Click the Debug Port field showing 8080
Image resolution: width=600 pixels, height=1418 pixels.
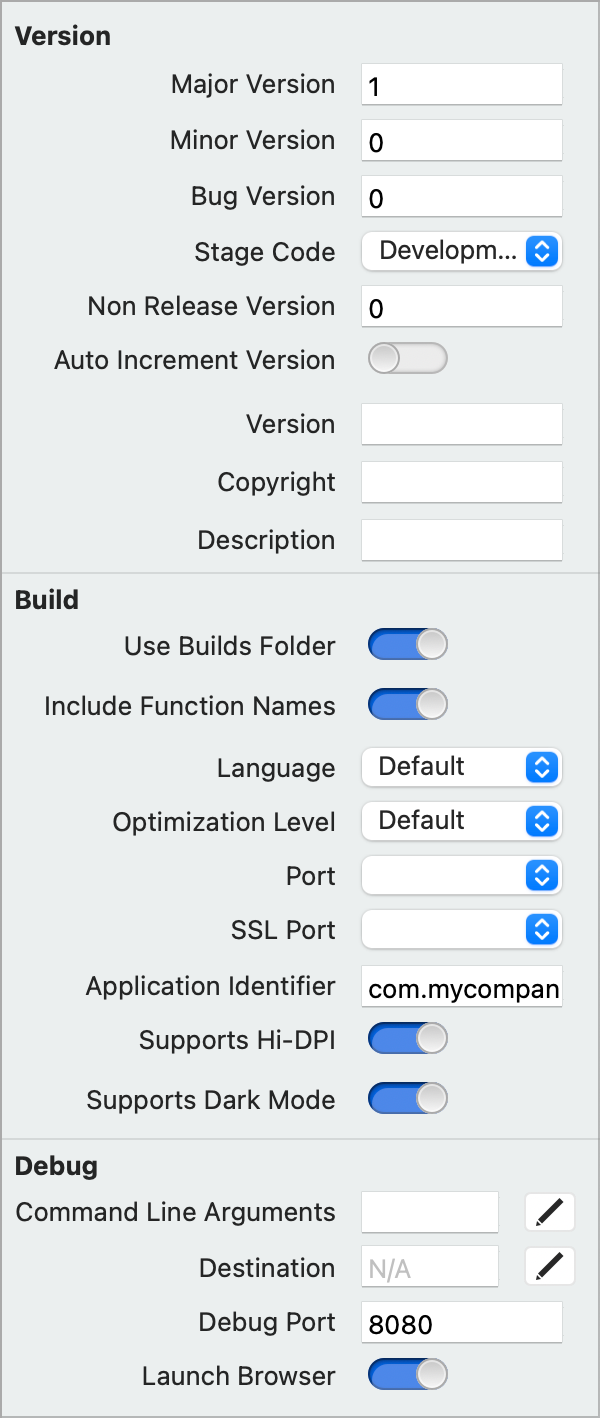tap(461, 1321)
